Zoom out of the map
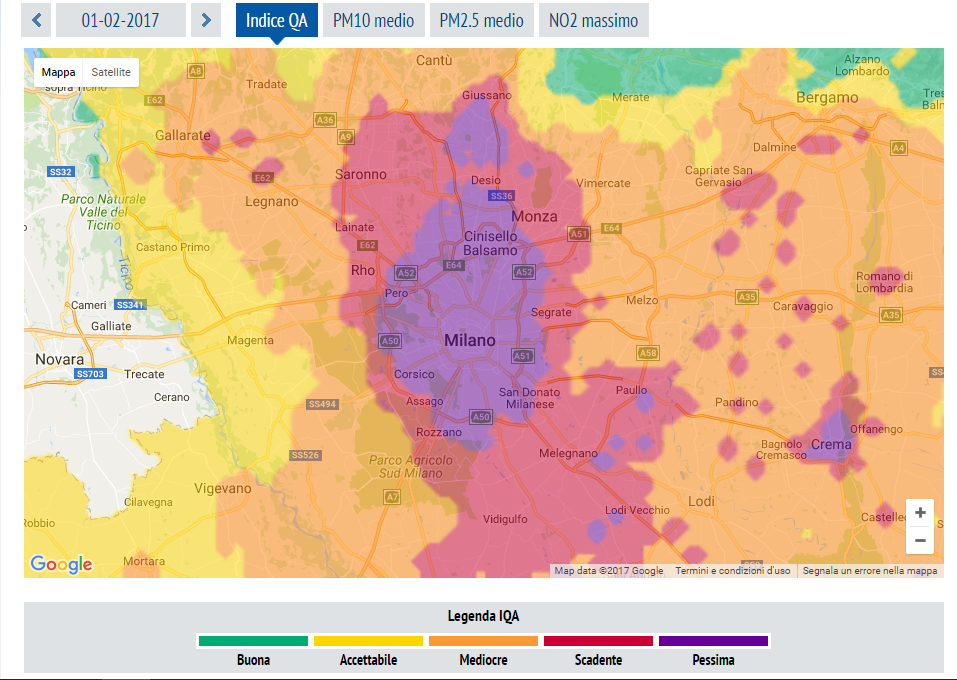 (919, 541)
